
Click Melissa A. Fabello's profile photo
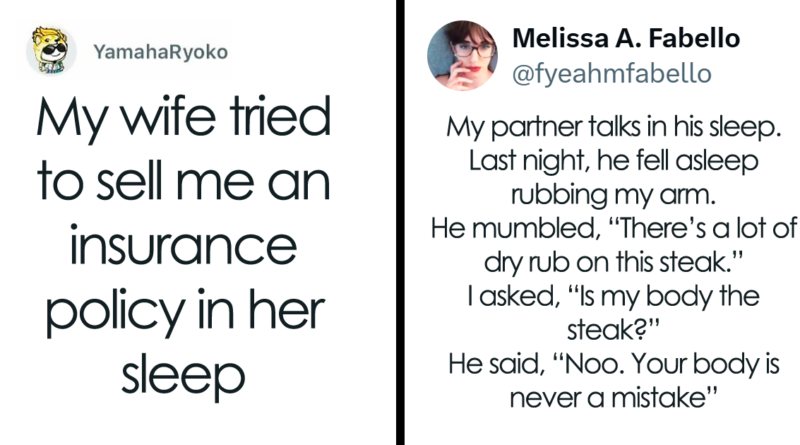click(460, 54)
